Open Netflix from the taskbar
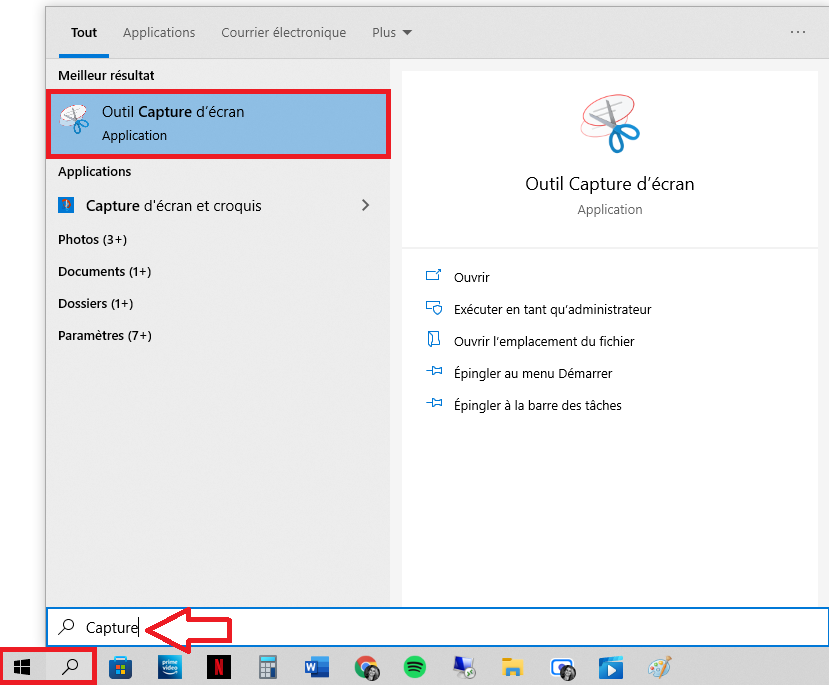Image resolution: width=829 pixels, height=685 pixels. (x=218, y=667)
